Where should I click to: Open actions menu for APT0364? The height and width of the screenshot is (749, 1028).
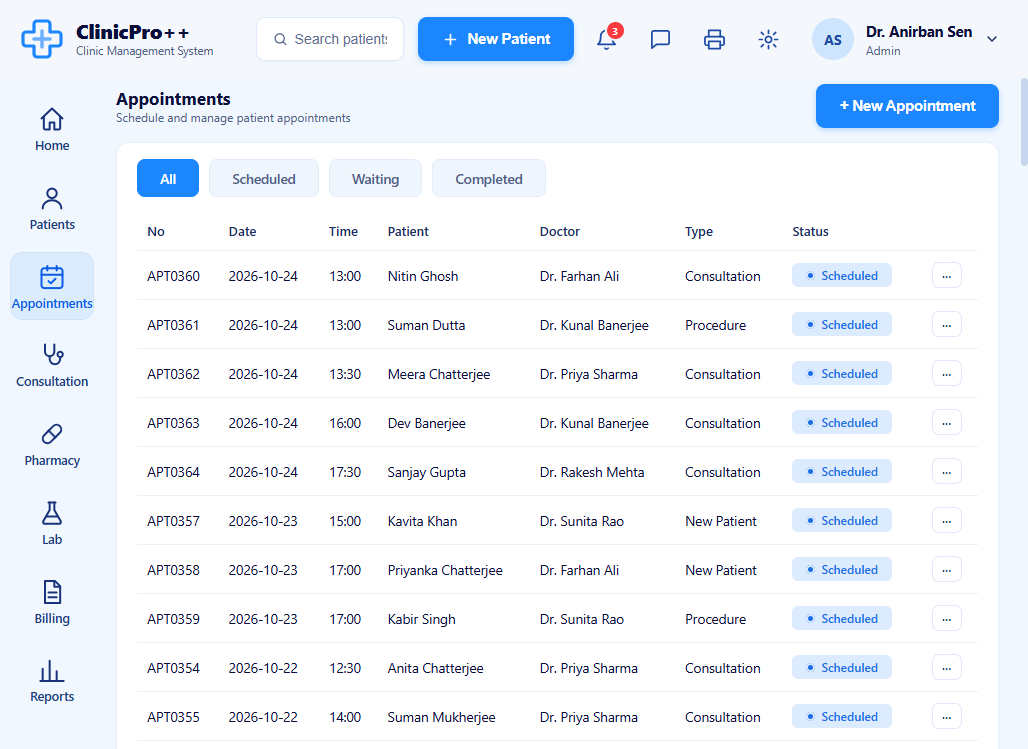coord(947,472)
